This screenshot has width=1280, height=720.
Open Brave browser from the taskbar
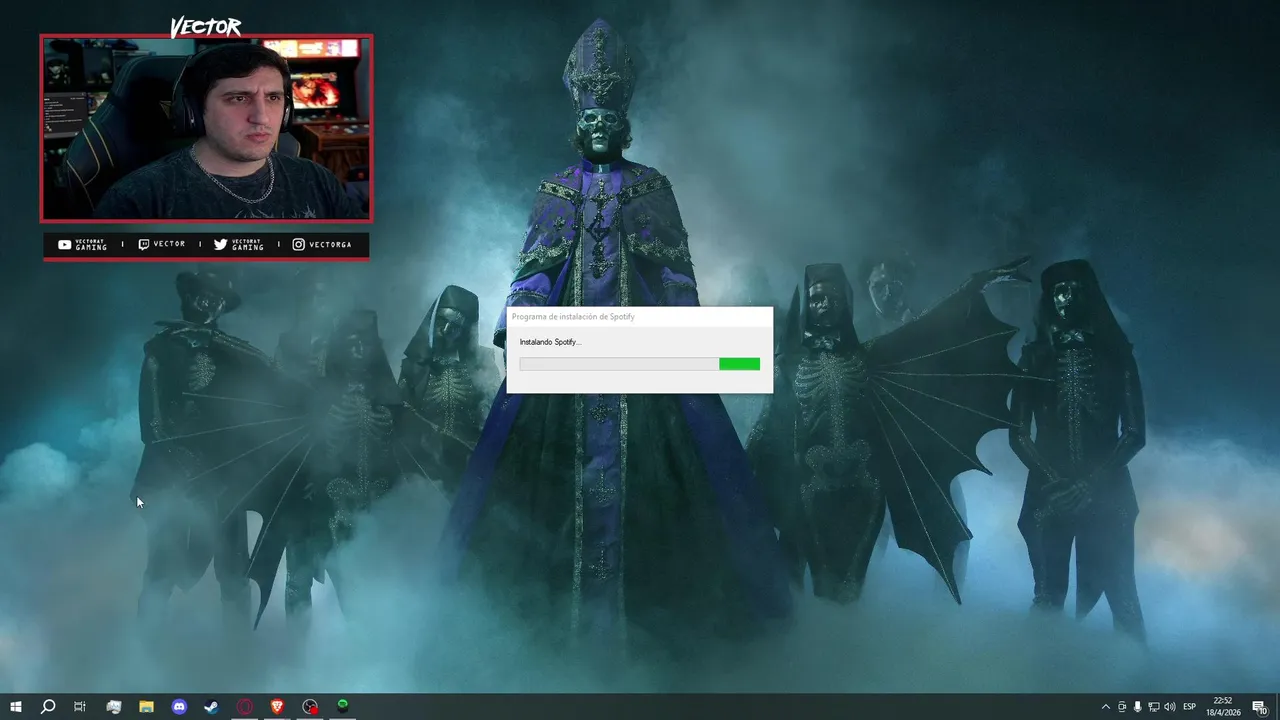pos(277,706)
